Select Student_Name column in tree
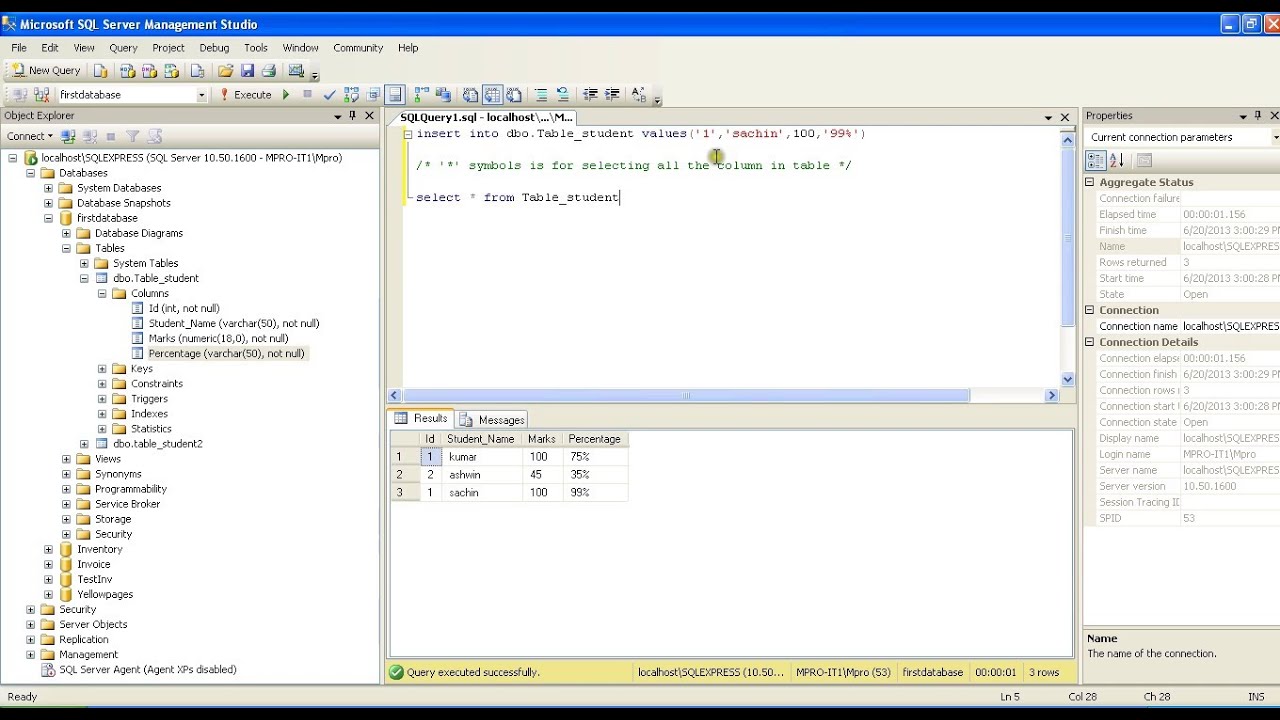Screen dimensions: 1280x720 tap(234, 324)
